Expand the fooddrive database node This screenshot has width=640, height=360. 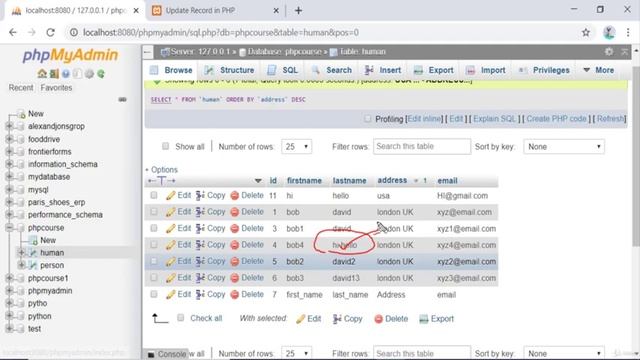pyautogui.click(x=9, y=139)
